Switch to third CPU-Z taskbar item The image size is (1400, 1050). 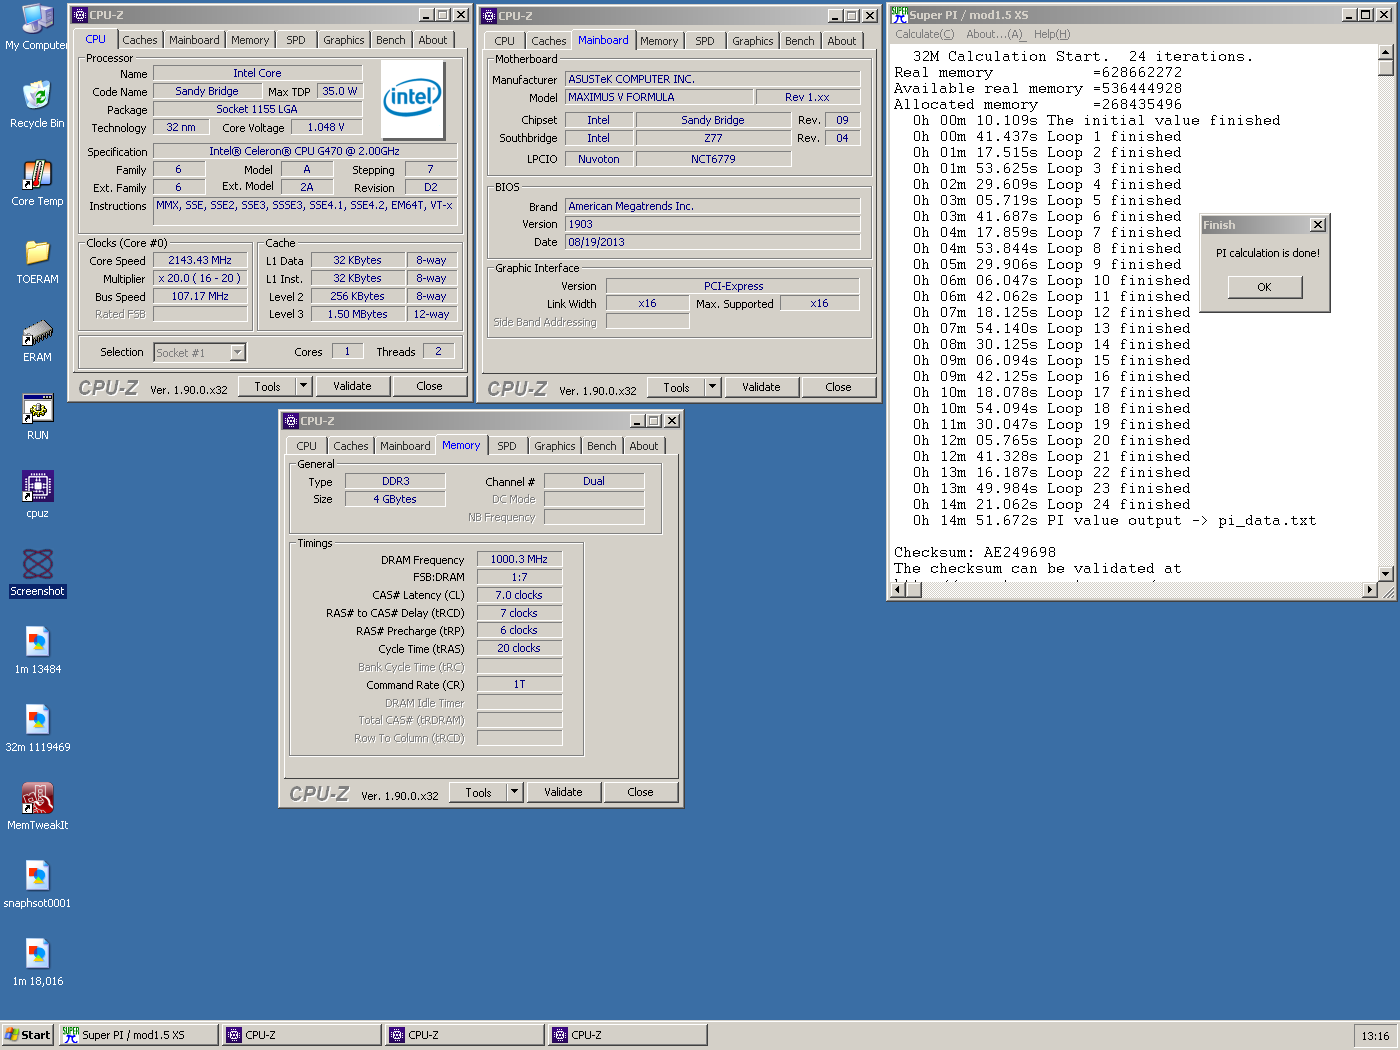[627, 1035]
